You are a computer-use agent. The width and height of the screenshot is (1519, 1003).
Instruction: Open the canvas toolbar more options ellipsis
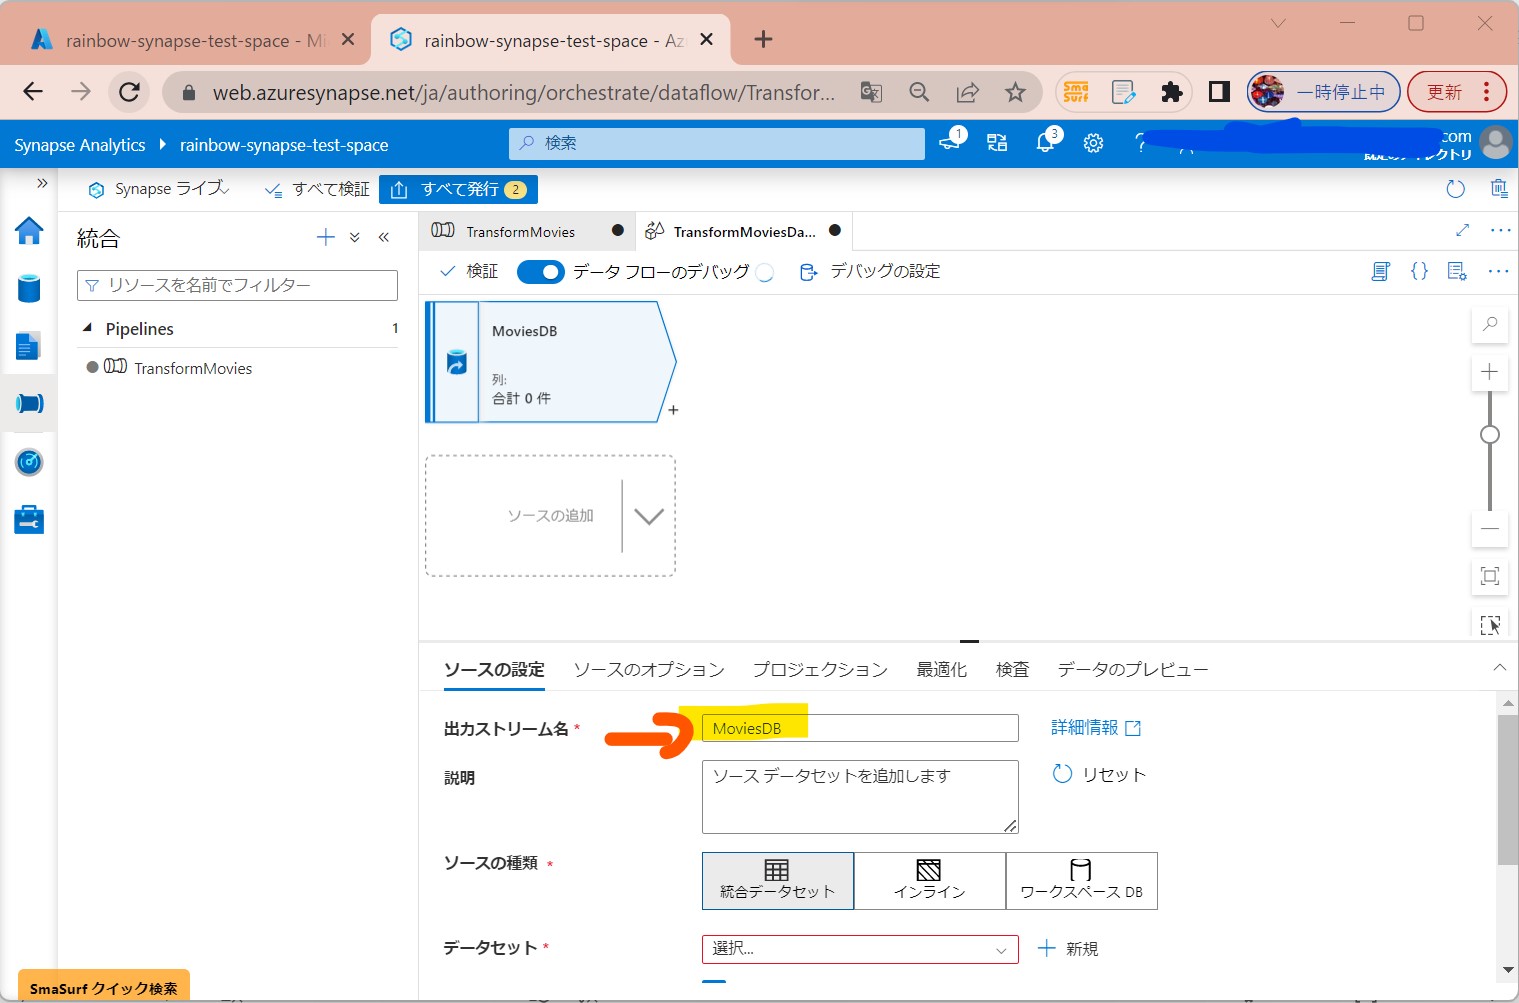(1498, 271)
